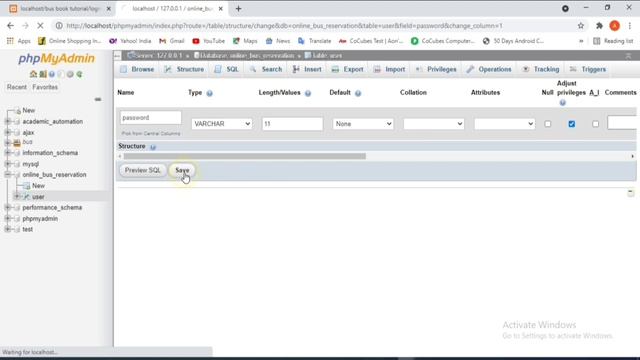This screenshot has height=360, width=640.
Task: Open Reading list
Action: [613, 41]
